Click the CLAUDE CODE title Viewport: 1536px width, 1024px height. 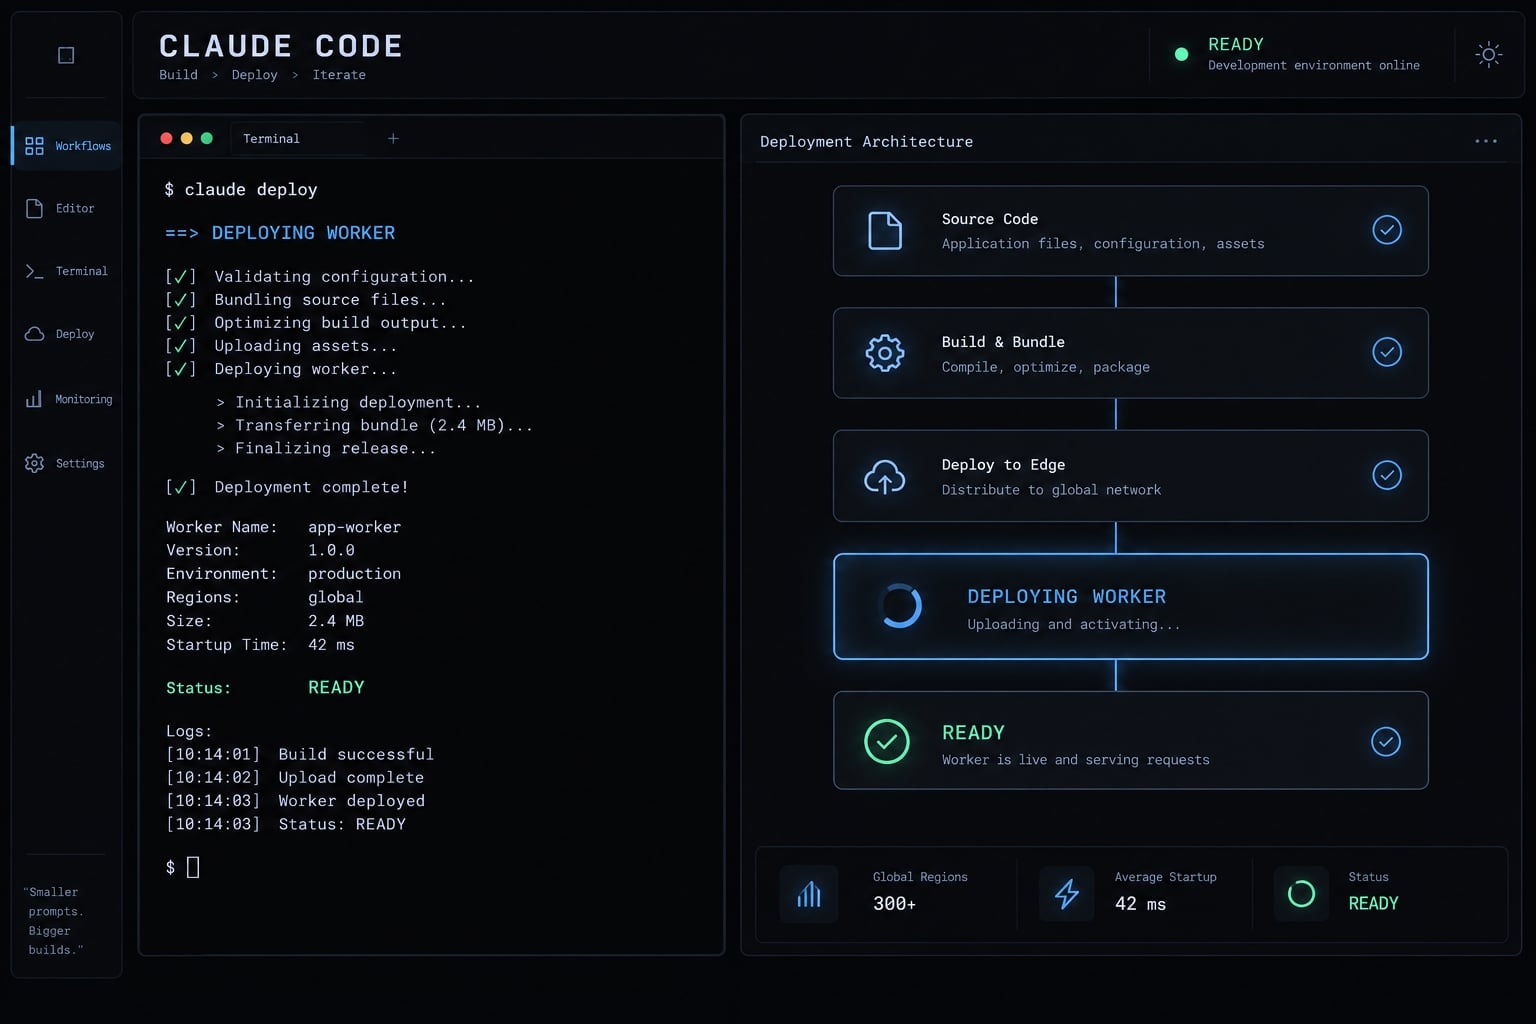(x=280, y=46)
